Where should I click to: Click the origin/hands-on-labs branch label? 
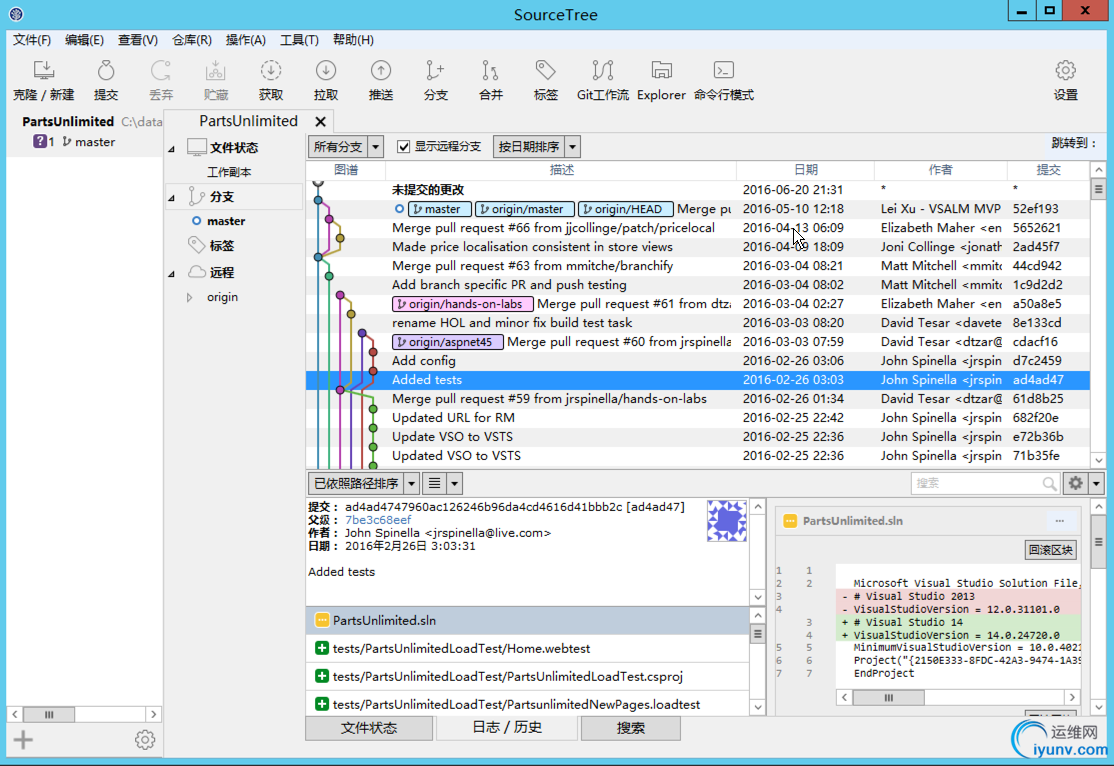[463, 304]
